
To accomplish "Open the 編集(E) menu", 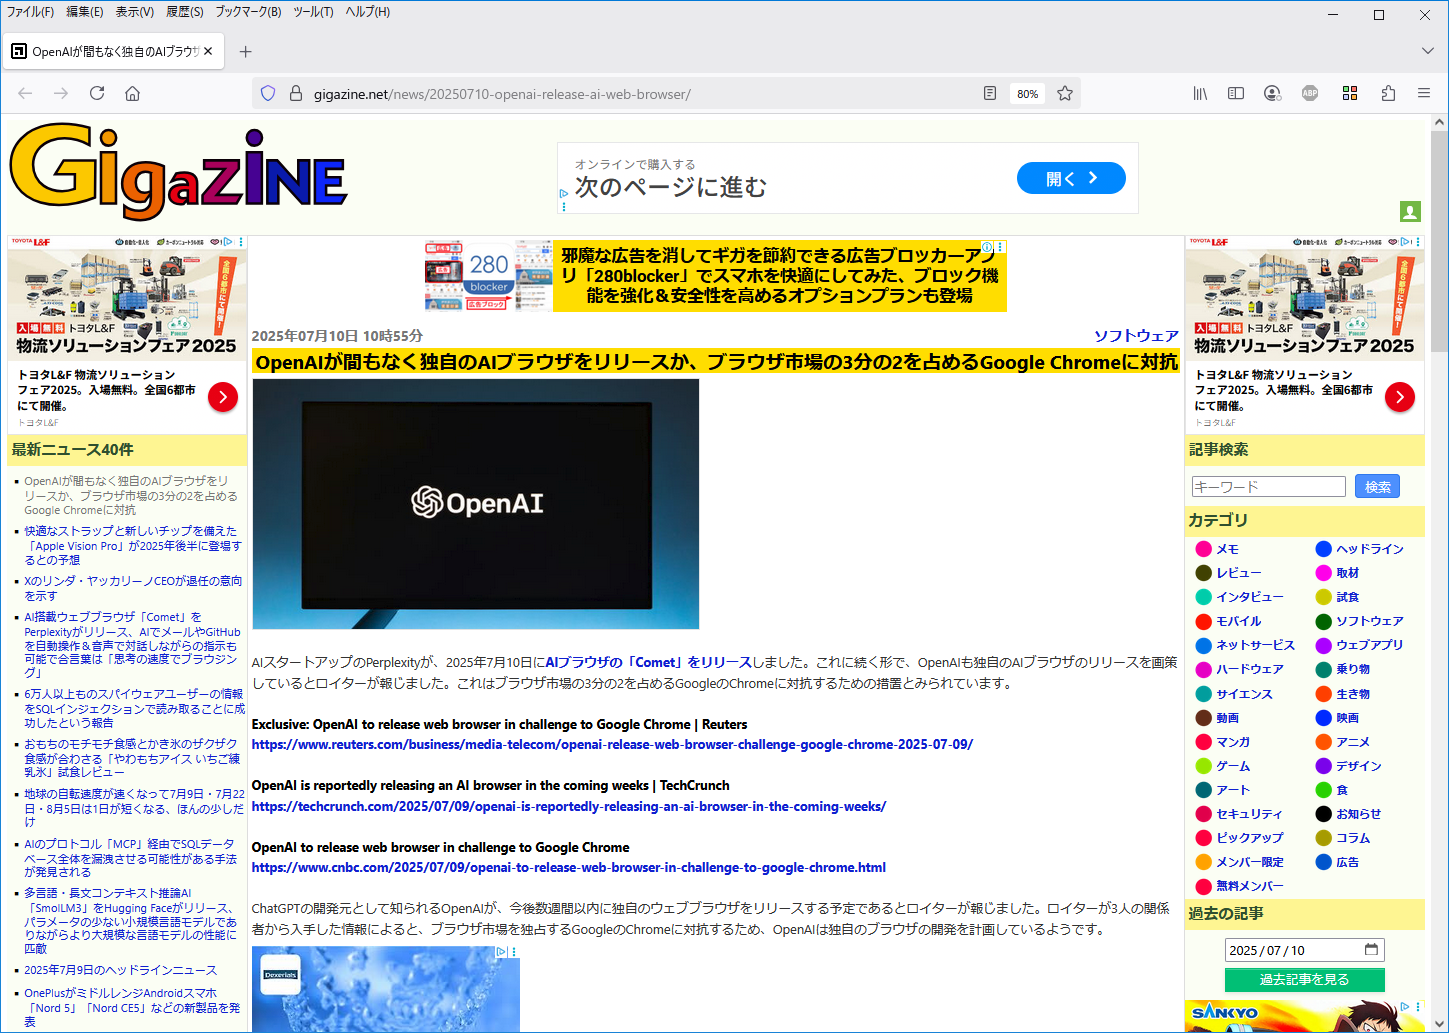I will coord(84,12).
